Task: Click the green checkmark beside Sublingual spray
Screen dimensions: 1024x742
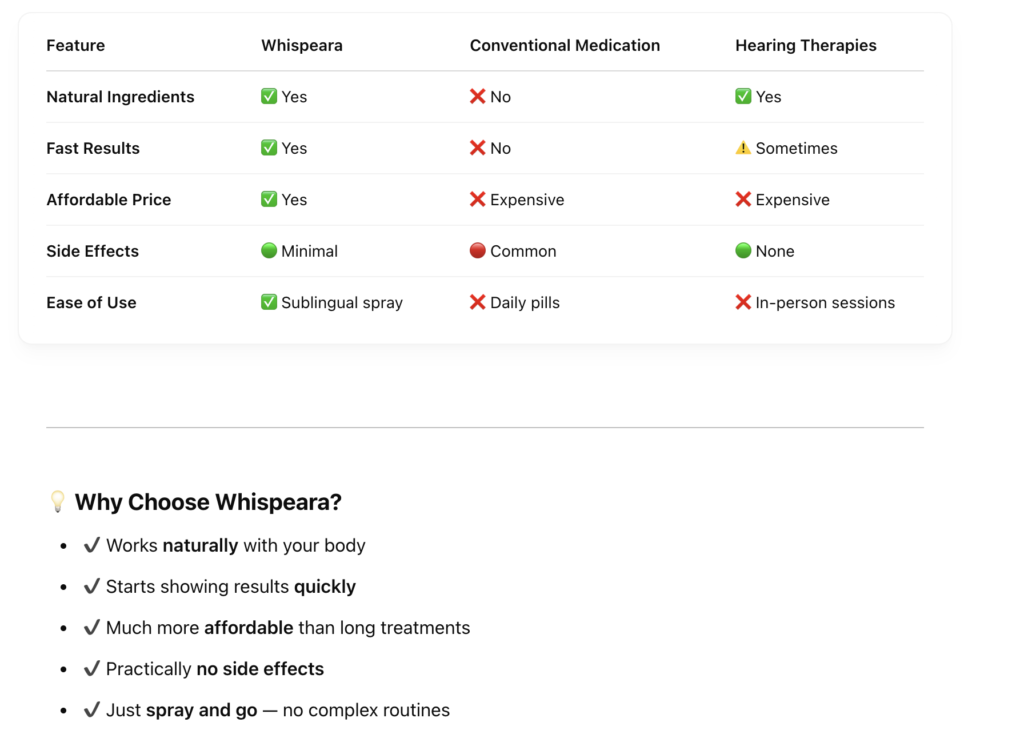Action: pos(269,302)
